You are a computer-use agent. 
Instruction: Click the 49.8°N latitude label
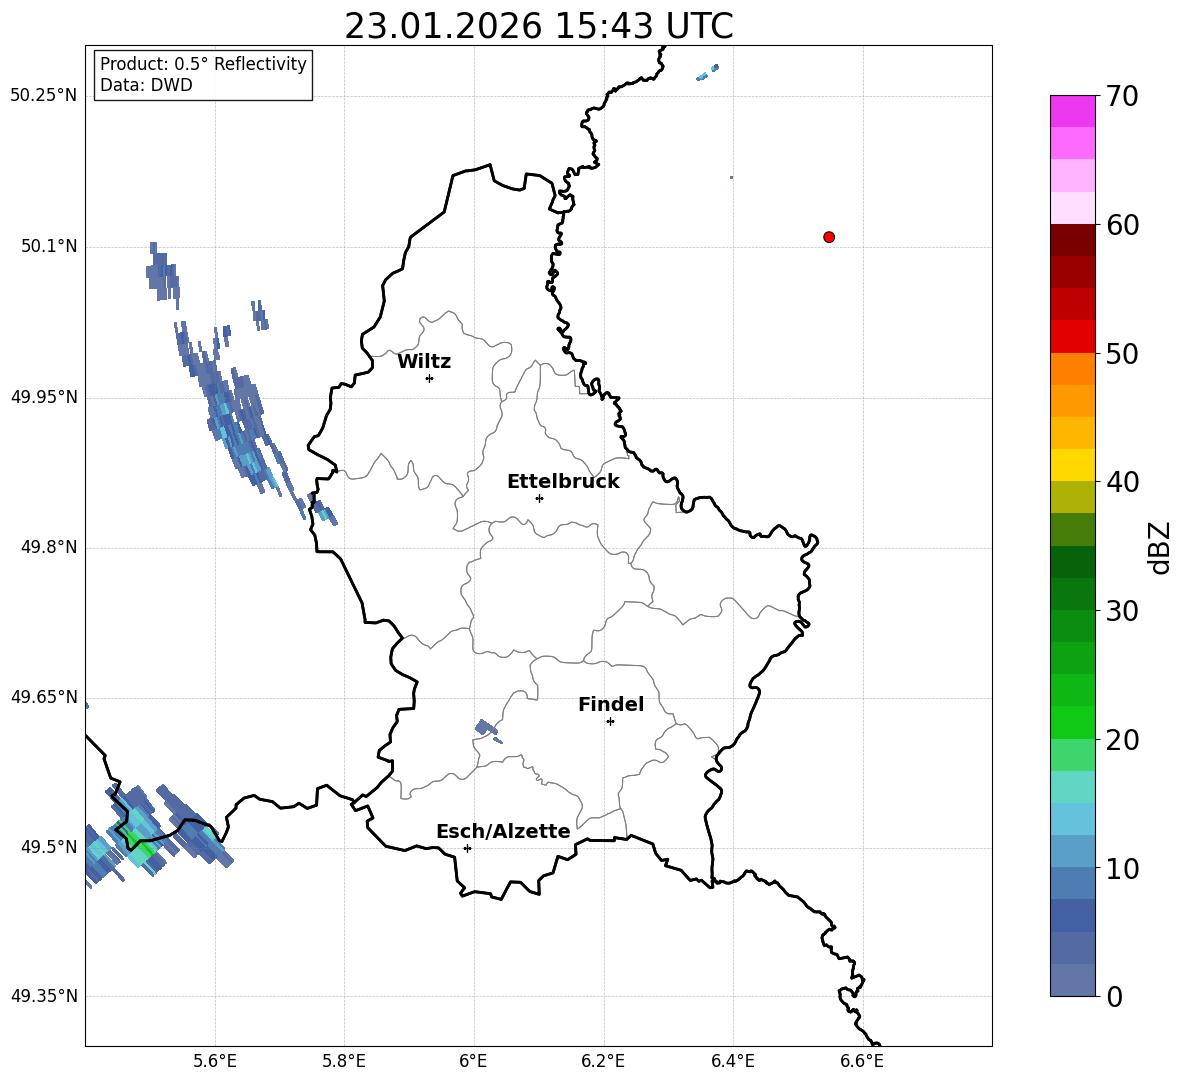click(x=49, y=547)
